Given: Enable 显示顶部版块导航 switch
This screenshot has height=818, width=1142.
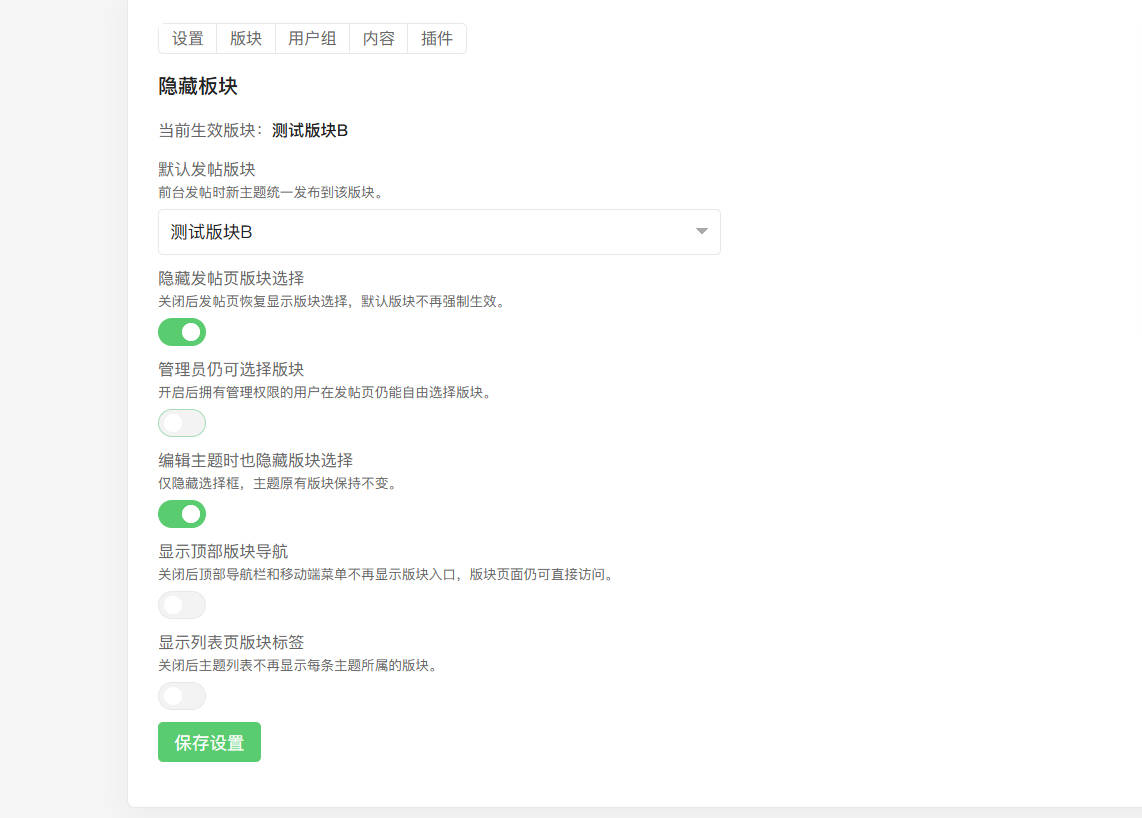Looking at the screenshot, I should click(x=182, y=605).
